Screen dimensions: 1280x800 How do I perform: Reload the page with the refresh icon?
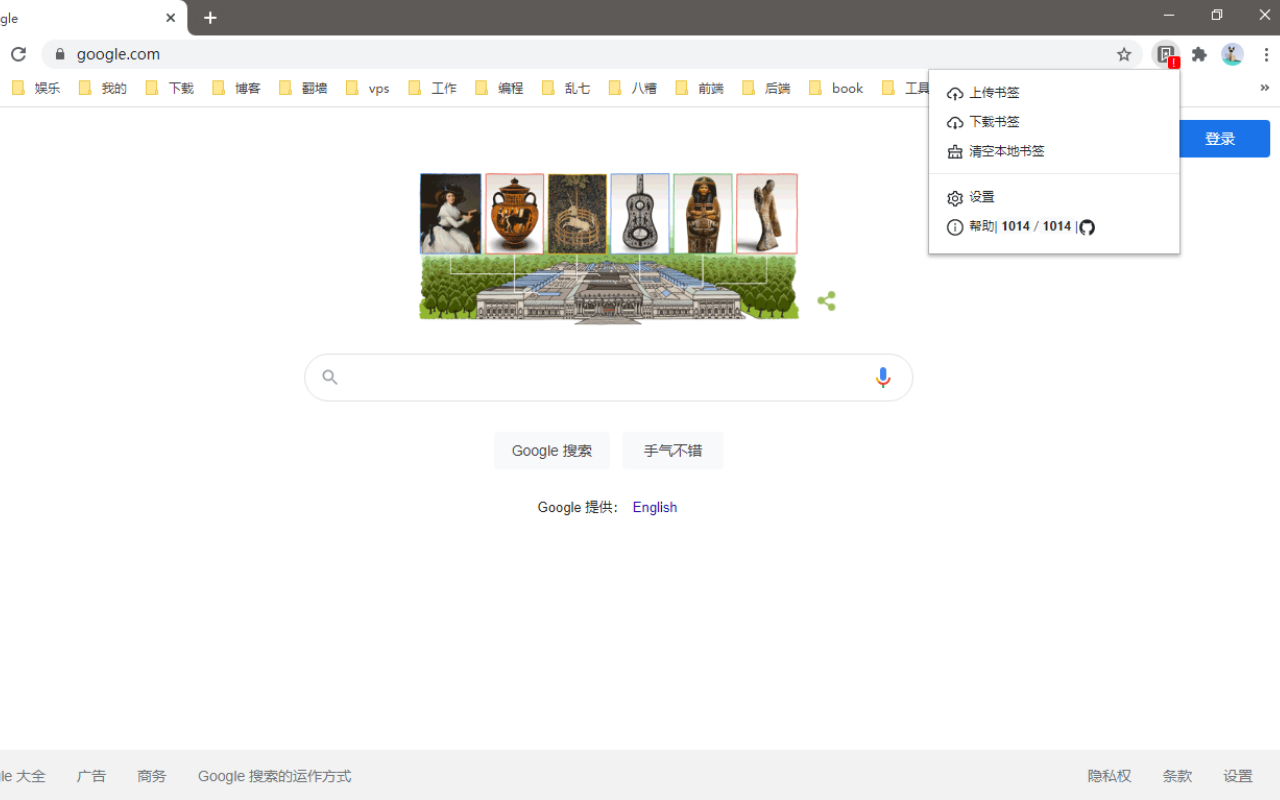coord(18,54)
